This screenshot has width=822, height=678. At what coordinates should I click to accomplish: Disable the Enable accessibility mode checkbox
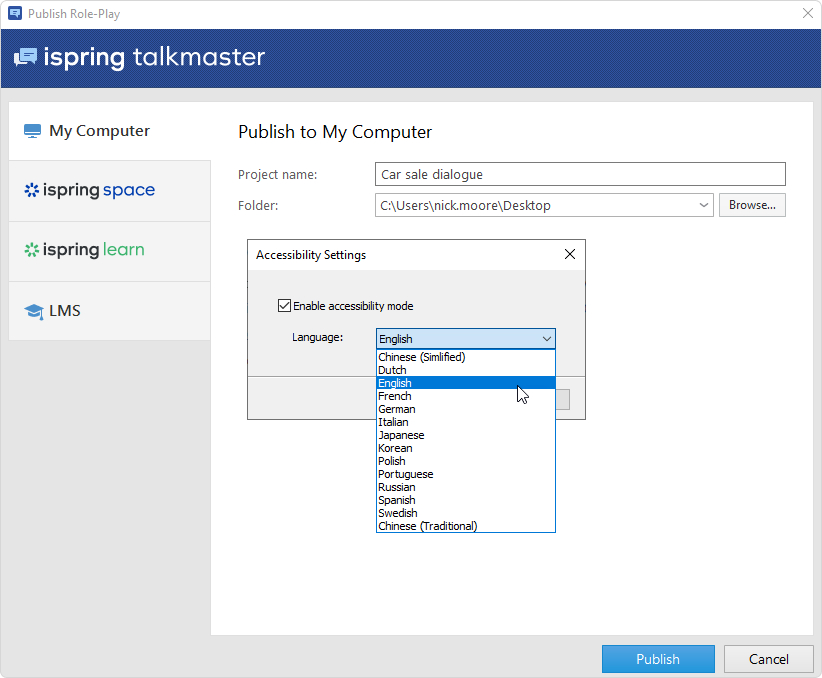pyautogui.click(x=284, y=306)
